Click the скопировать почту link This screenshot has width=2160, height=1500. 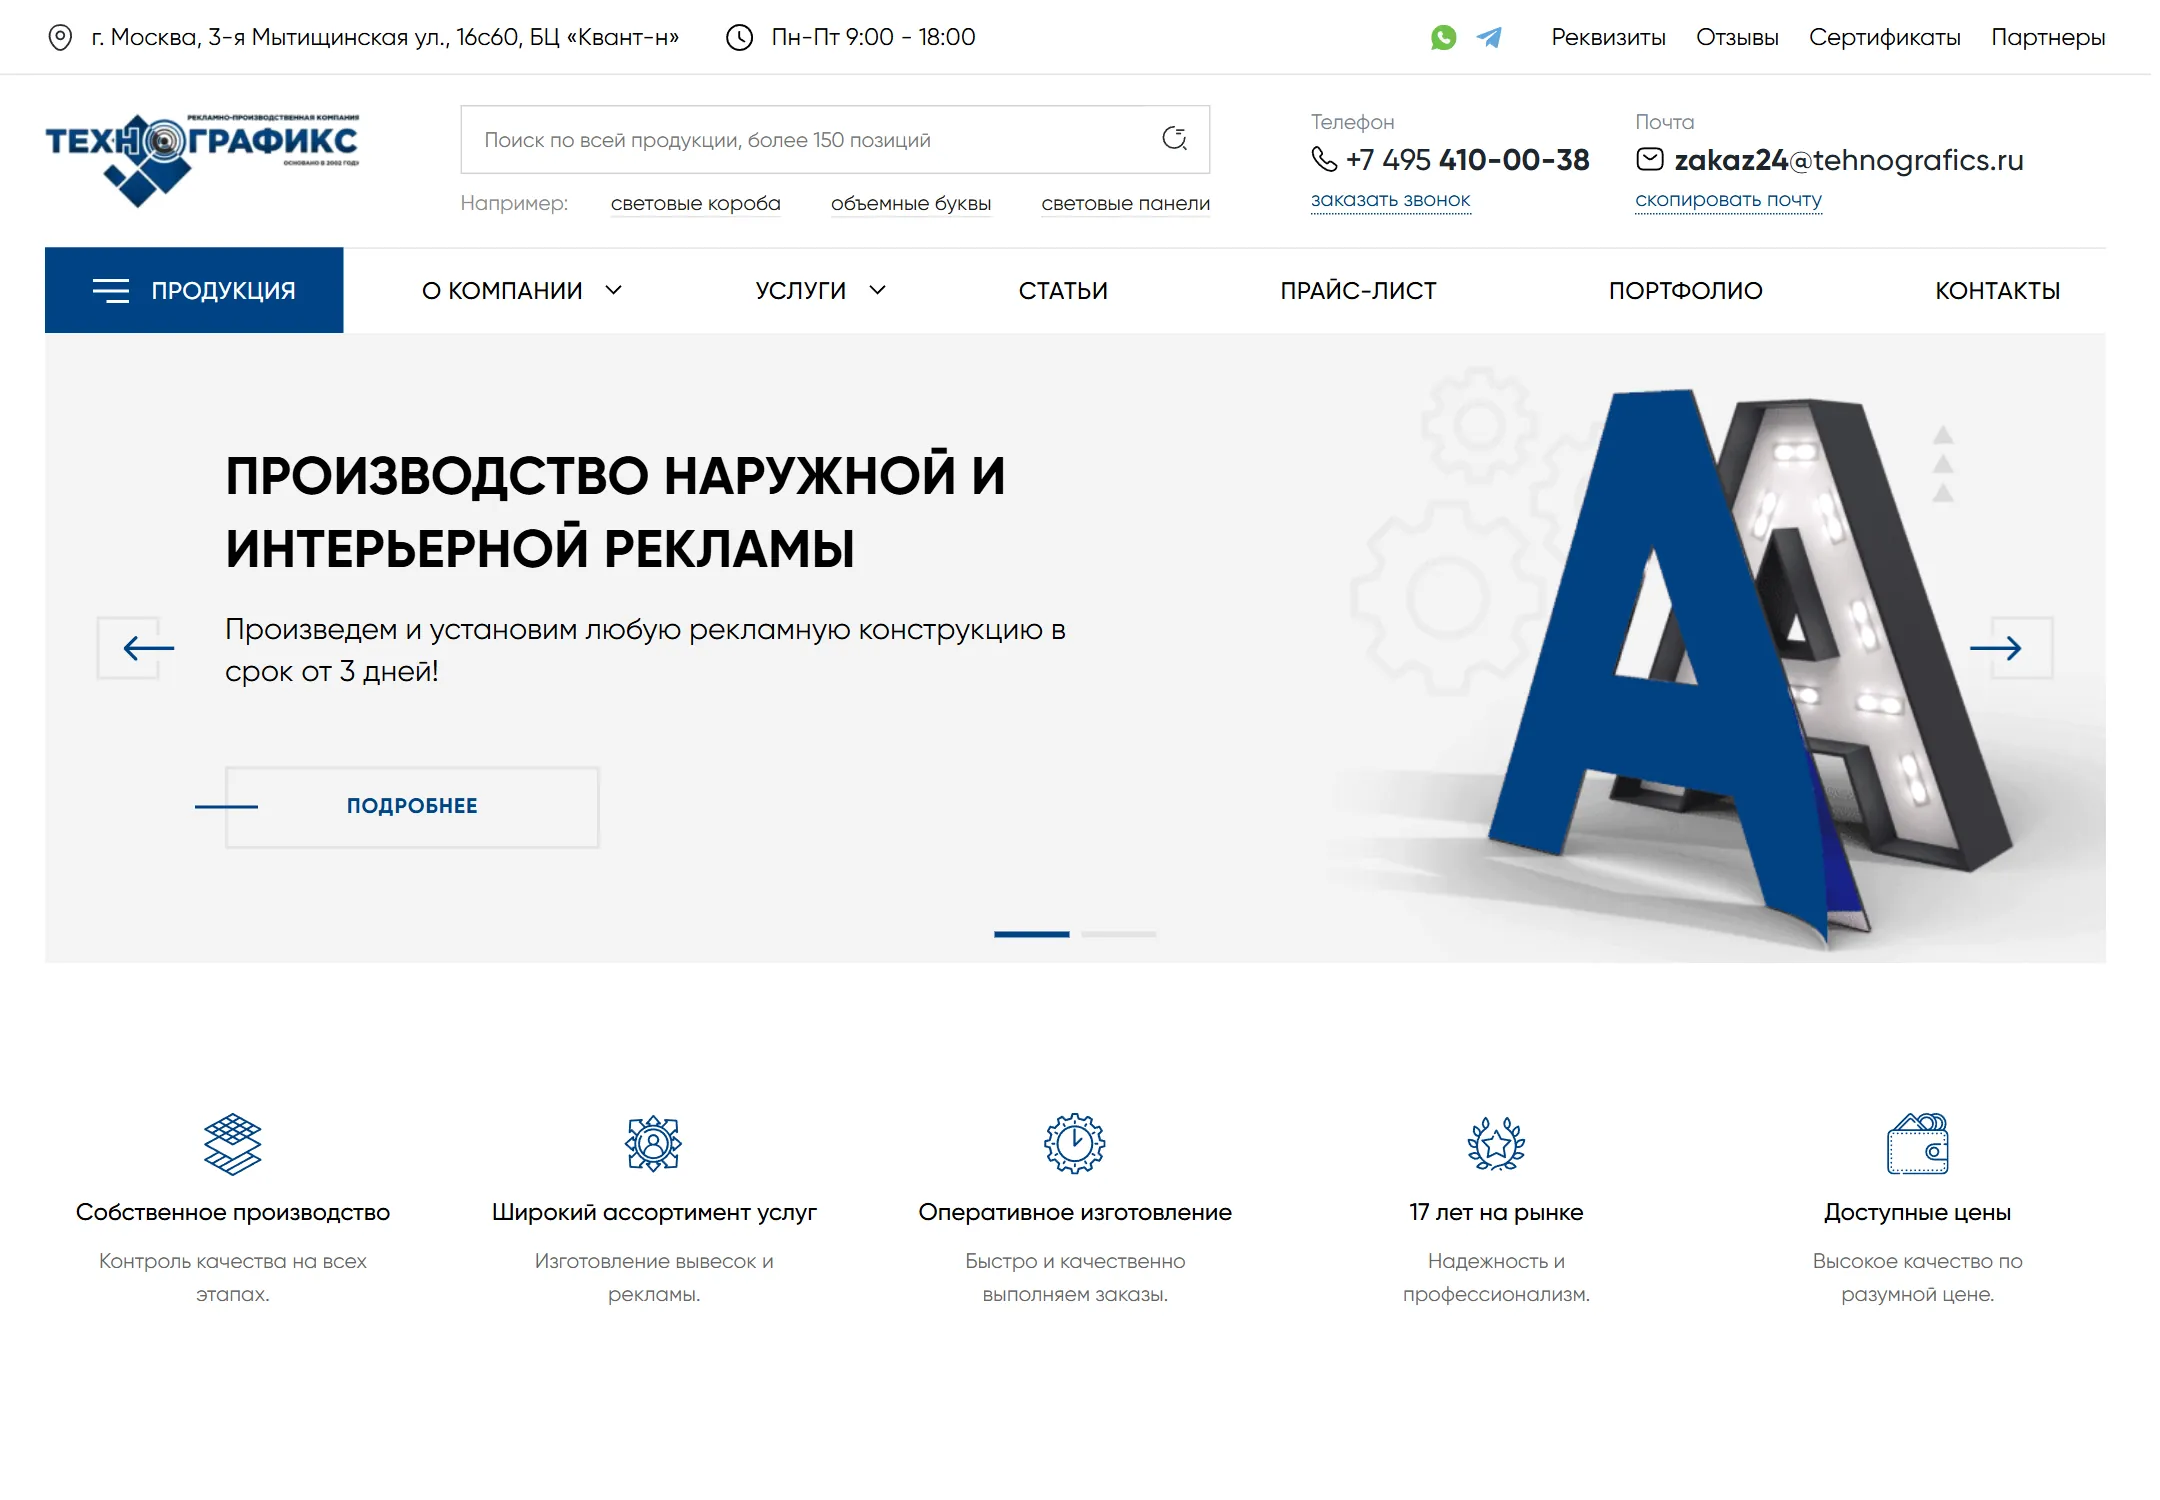click(1729, 200)
